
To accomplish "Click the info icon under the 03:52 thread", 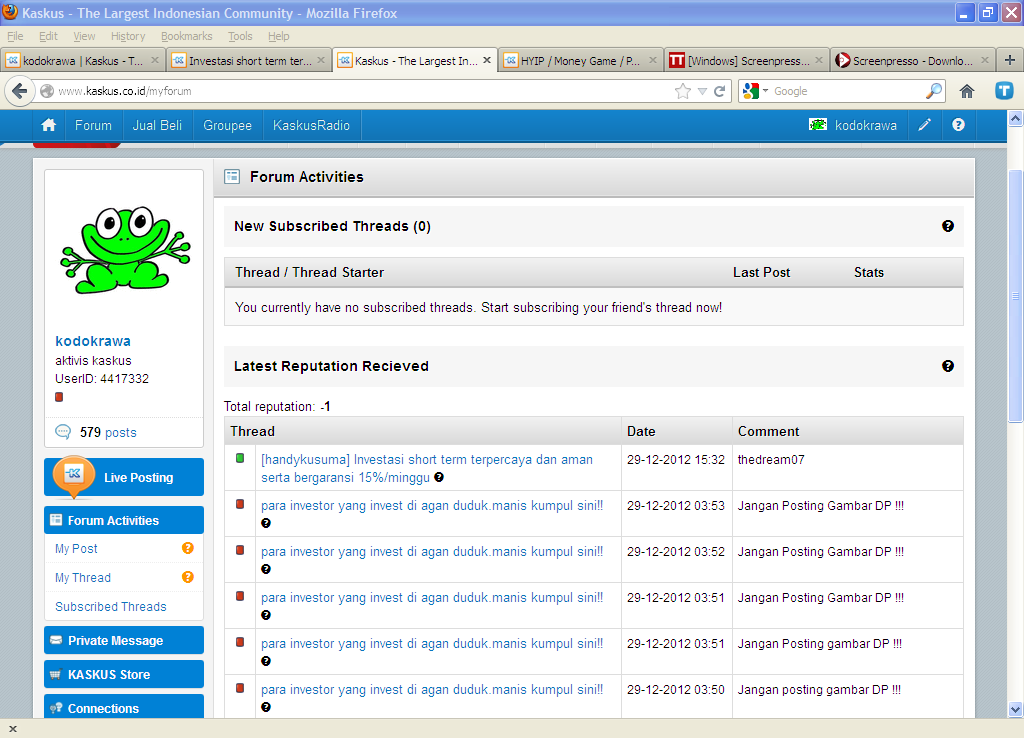I will point(266,569).
